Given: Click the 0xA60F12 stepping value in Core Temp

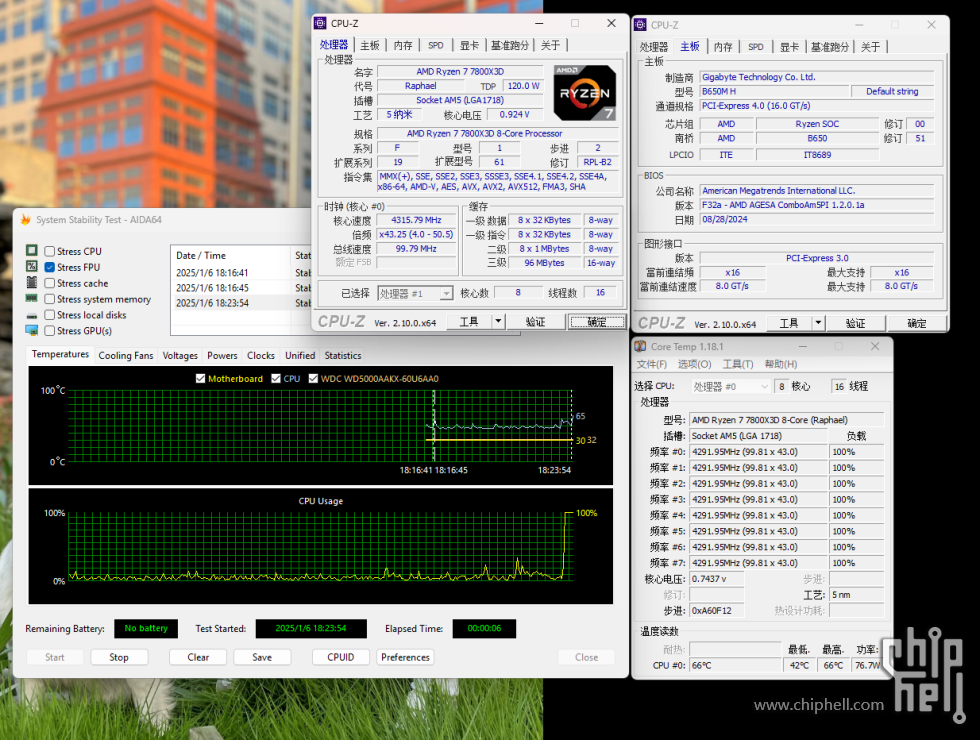Looking at the screenshot, I should coord(716,611).
